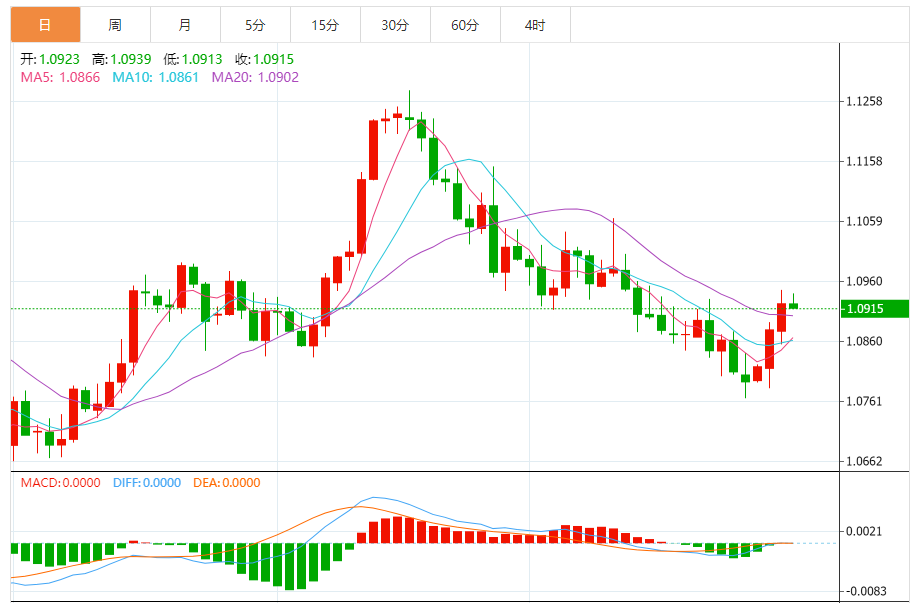The image size is (920, 603).
Task: Open the 60分 timeframe tab
Action: point(465,25)
